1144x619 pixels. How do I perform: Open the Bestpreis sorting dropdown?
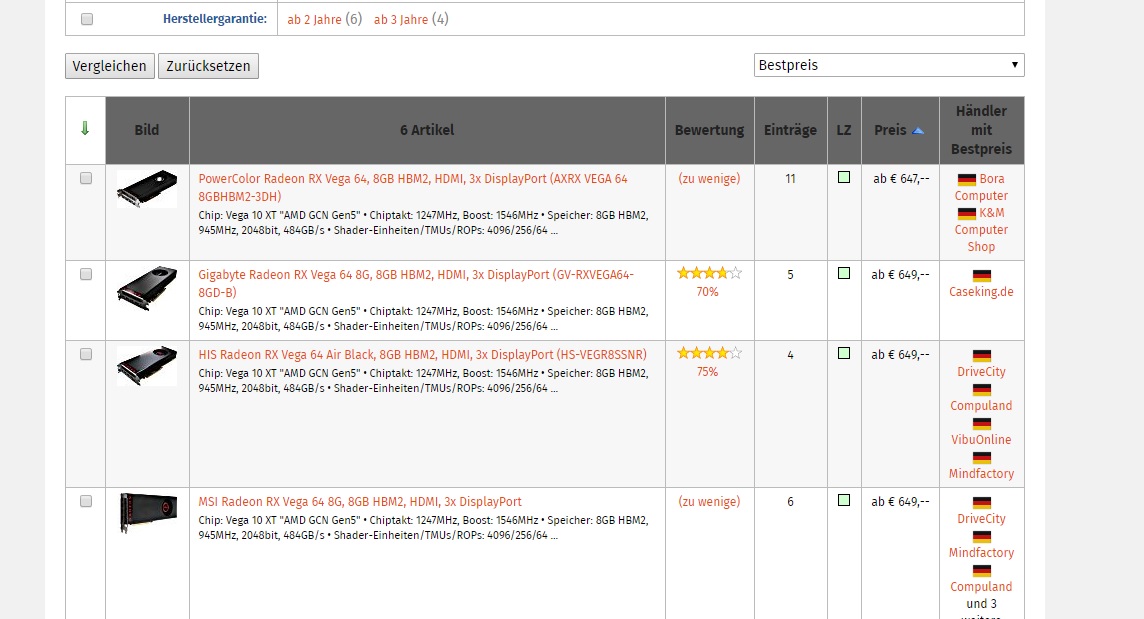pos(889,65)
